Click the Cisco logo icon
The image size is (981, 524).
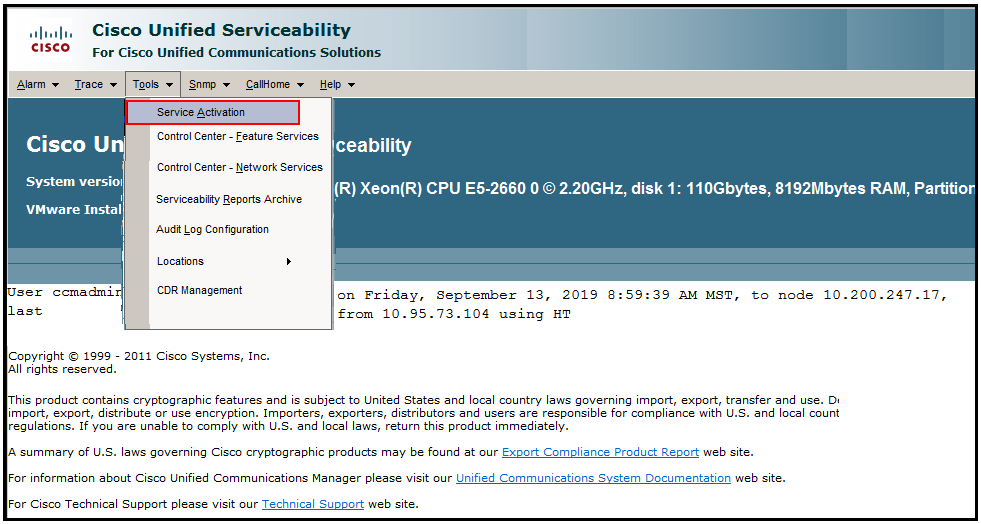tap(50, 40)
